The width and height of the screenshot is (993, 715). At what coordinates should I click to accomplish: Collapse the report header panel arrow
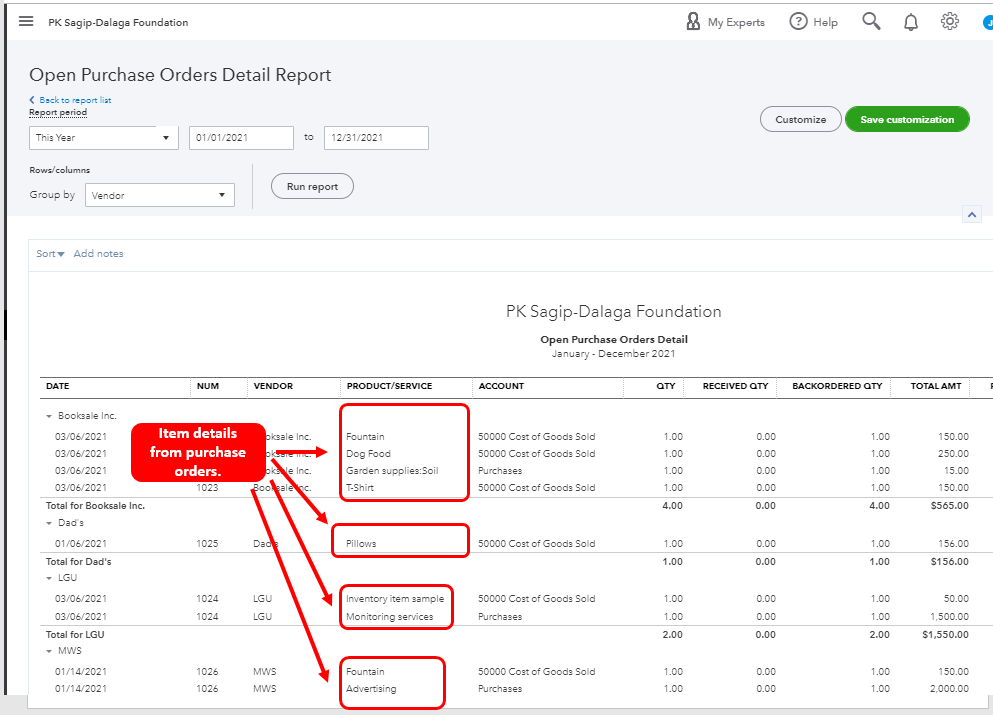click(971, 215)
